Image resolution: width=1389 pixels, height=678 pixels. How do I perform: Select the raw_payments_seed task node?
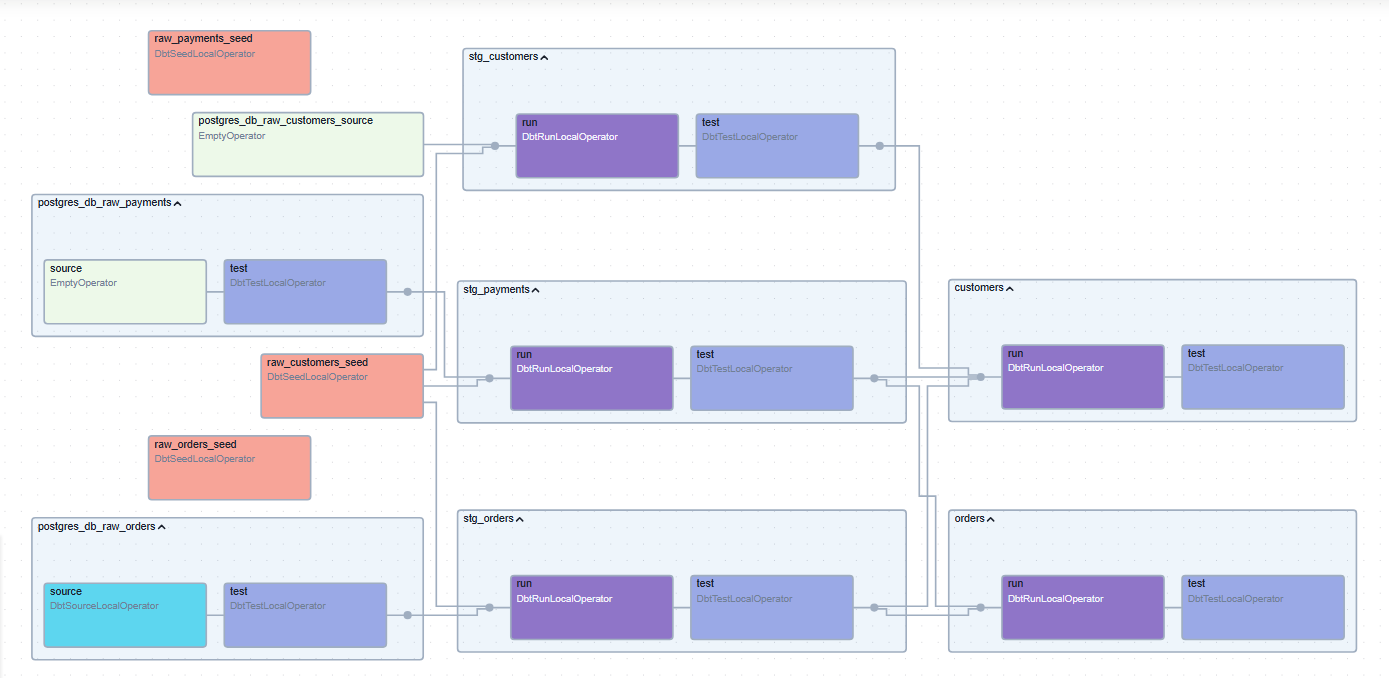click(x=229, y=62)
